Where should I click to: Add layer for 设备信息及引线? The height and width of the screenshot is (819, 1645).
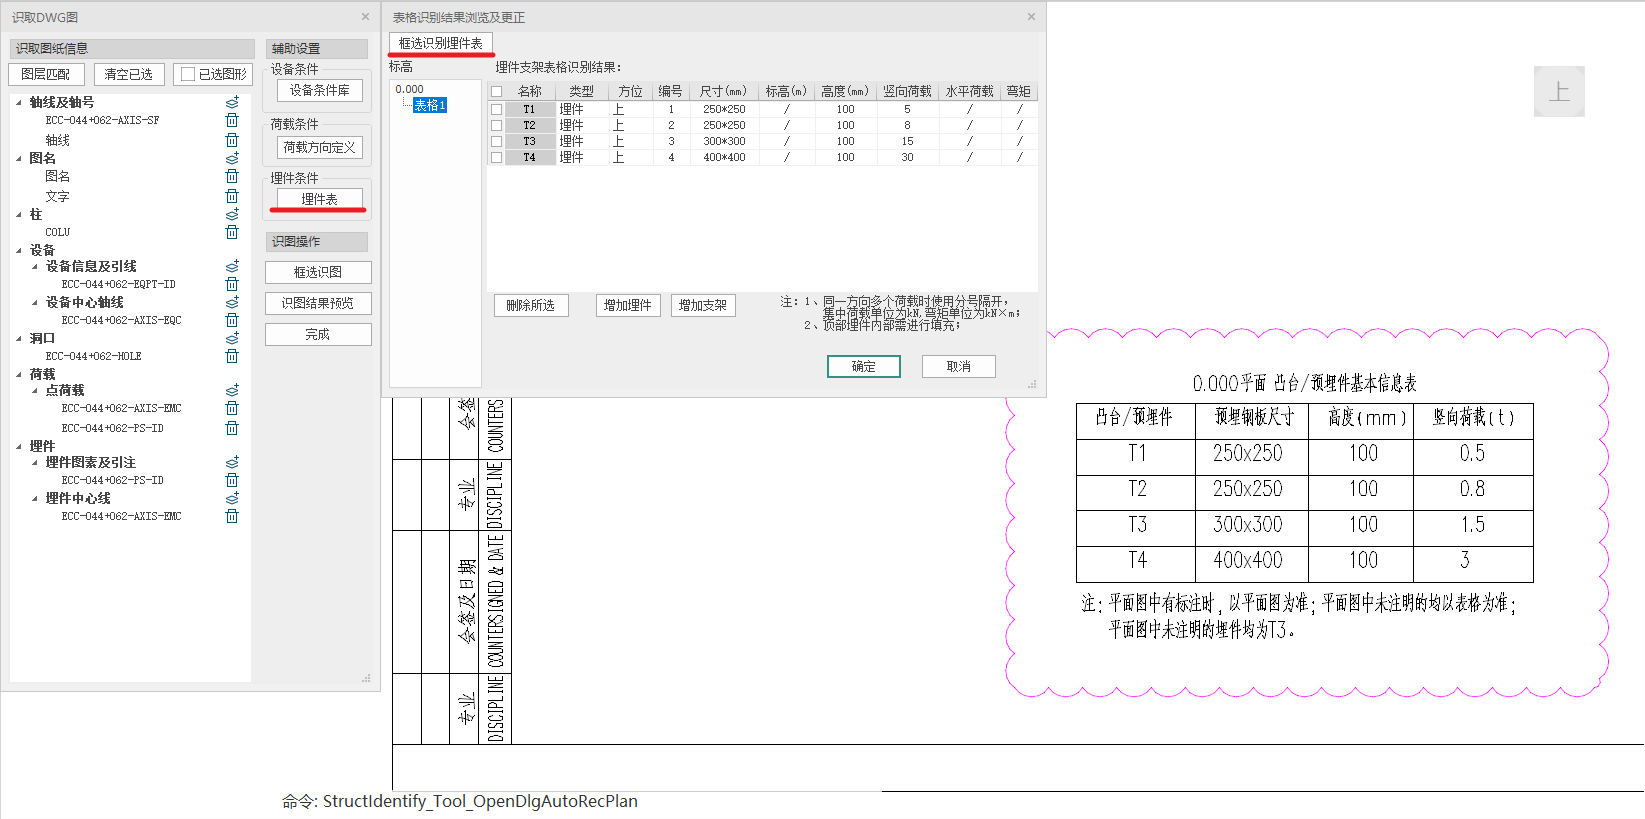(232, 266)
